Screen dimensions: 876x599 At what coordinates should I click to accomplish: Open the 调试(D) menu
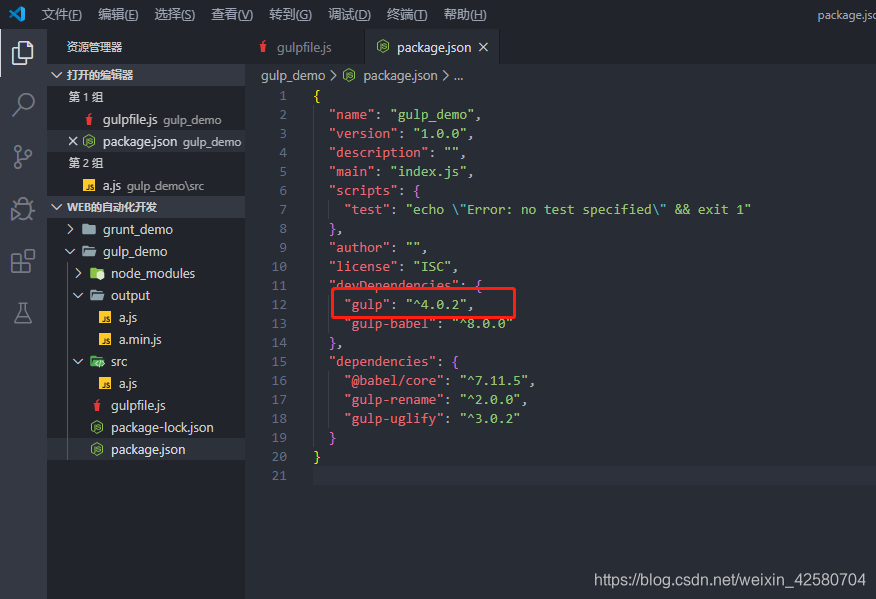click(x=349, y=15)
